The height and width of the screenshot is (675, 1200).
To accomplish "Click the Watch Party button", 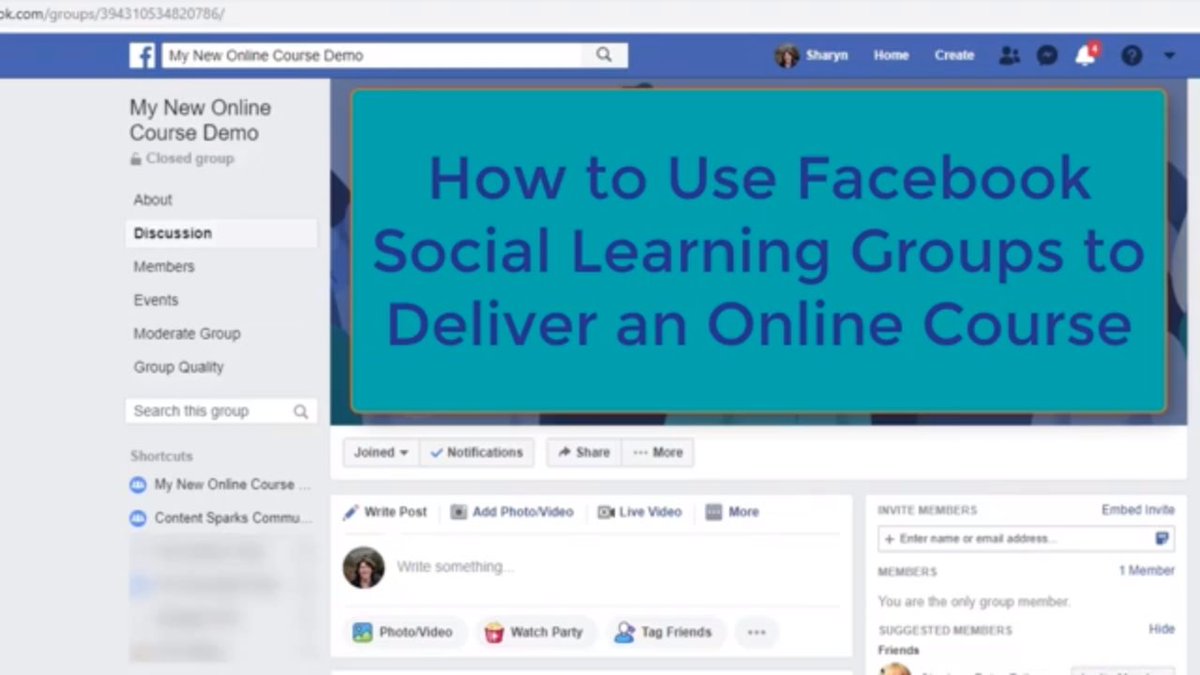I will click(x=535, y=632).
